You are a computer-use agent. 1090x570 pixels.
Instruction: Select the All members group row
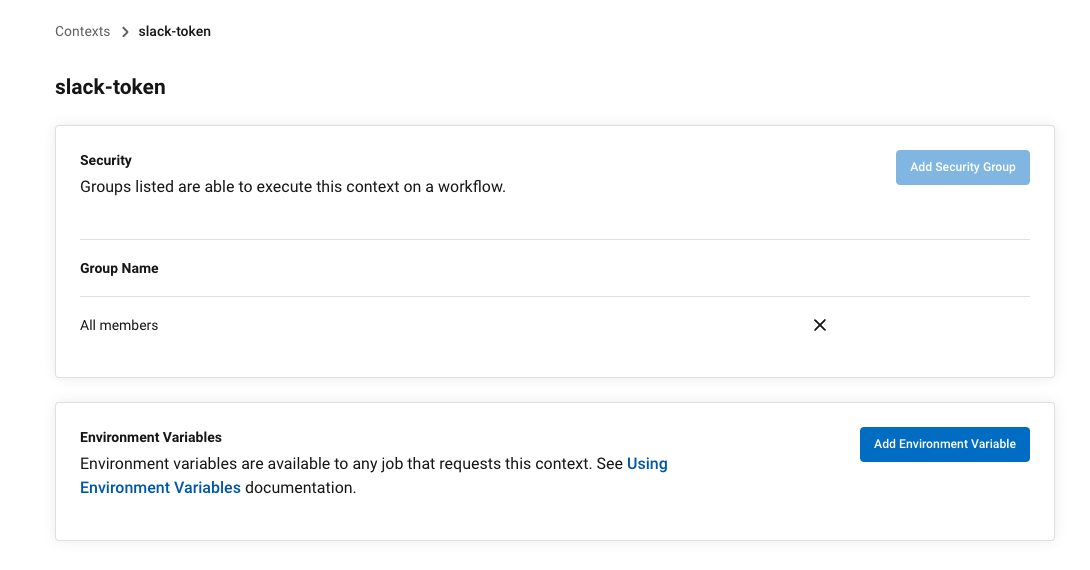tap(119, 325)
